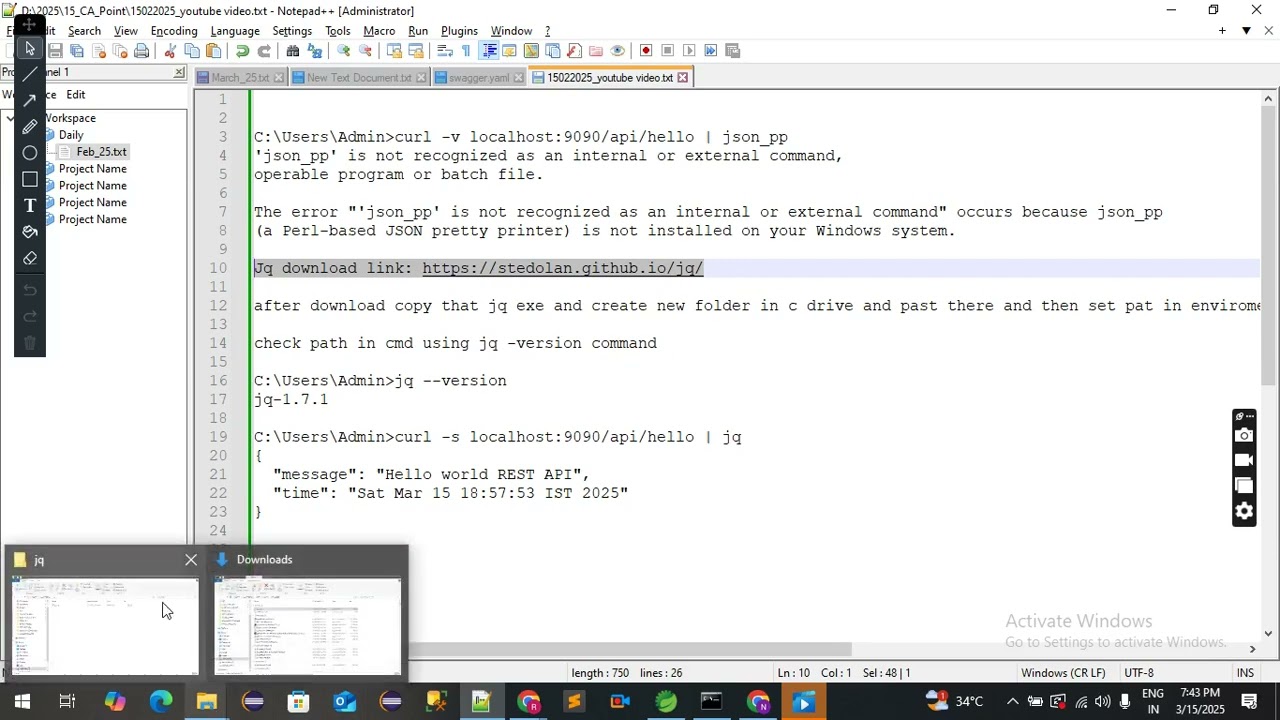The width and height of the screenshot is (1280, 720).
Task: Open the jq window thumbnail preview
Action: (105, 626)
